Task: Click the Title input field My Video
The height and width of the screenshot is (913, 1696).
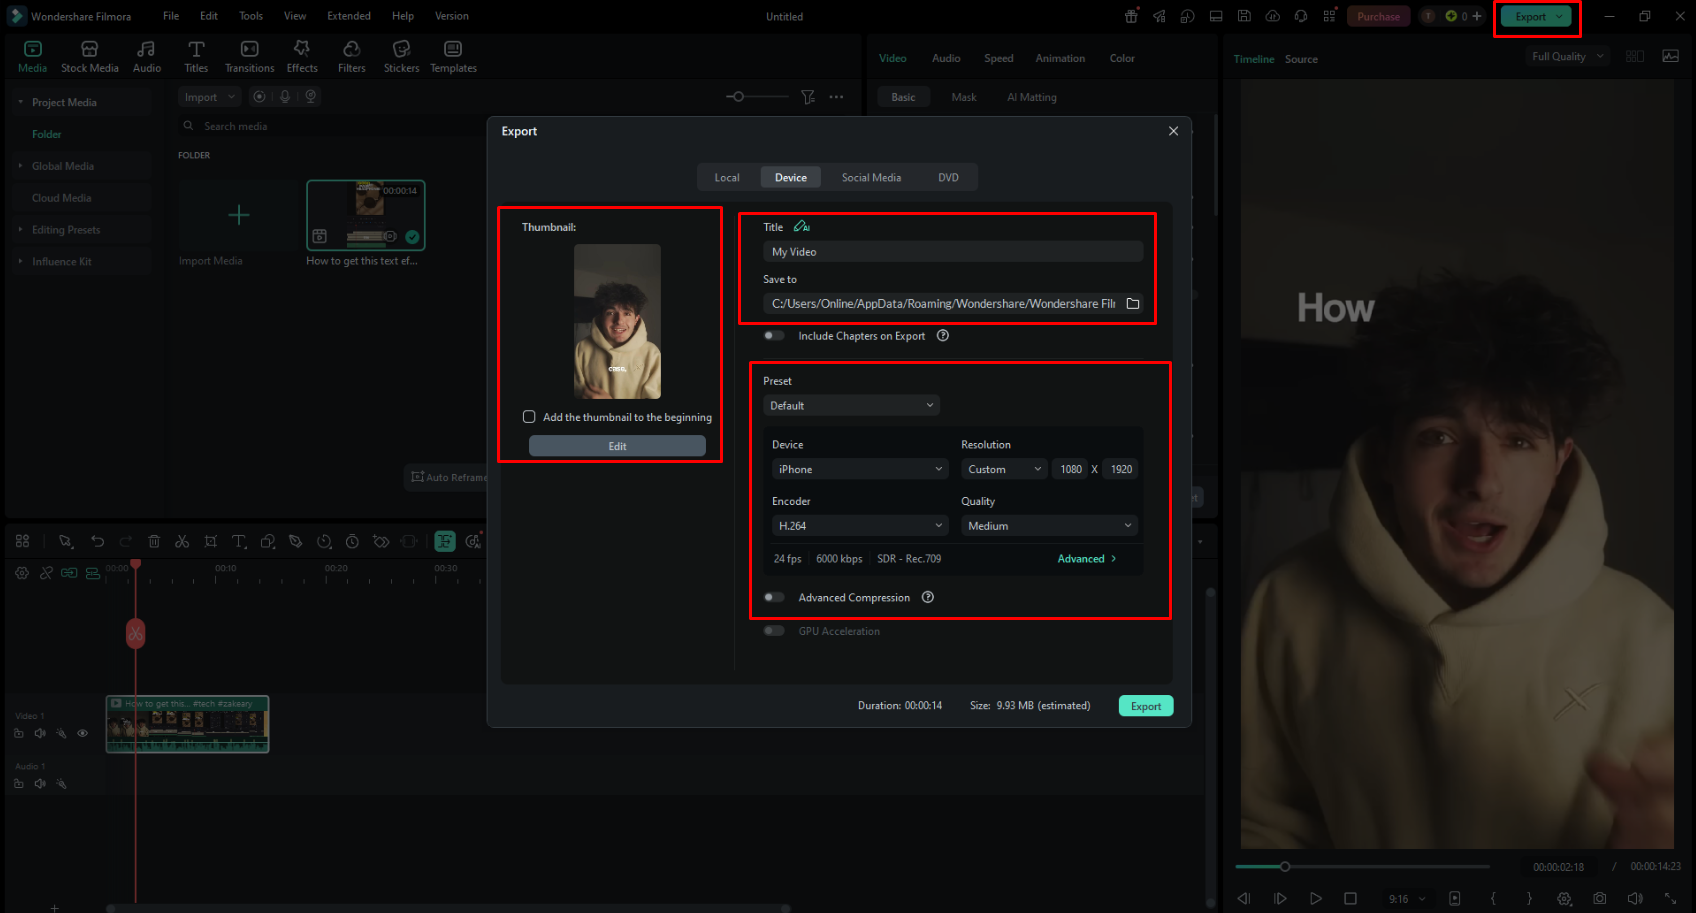Action: (x=953, y=252)
